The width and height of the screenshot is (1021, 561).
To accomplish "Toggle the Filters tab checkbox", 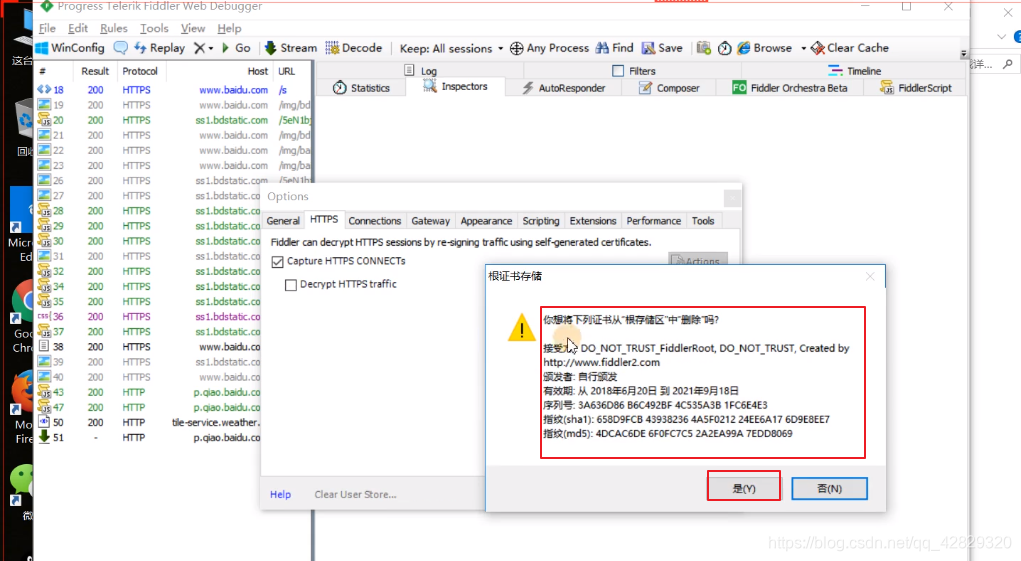I will pyautogui.click(x=618, y=71).
